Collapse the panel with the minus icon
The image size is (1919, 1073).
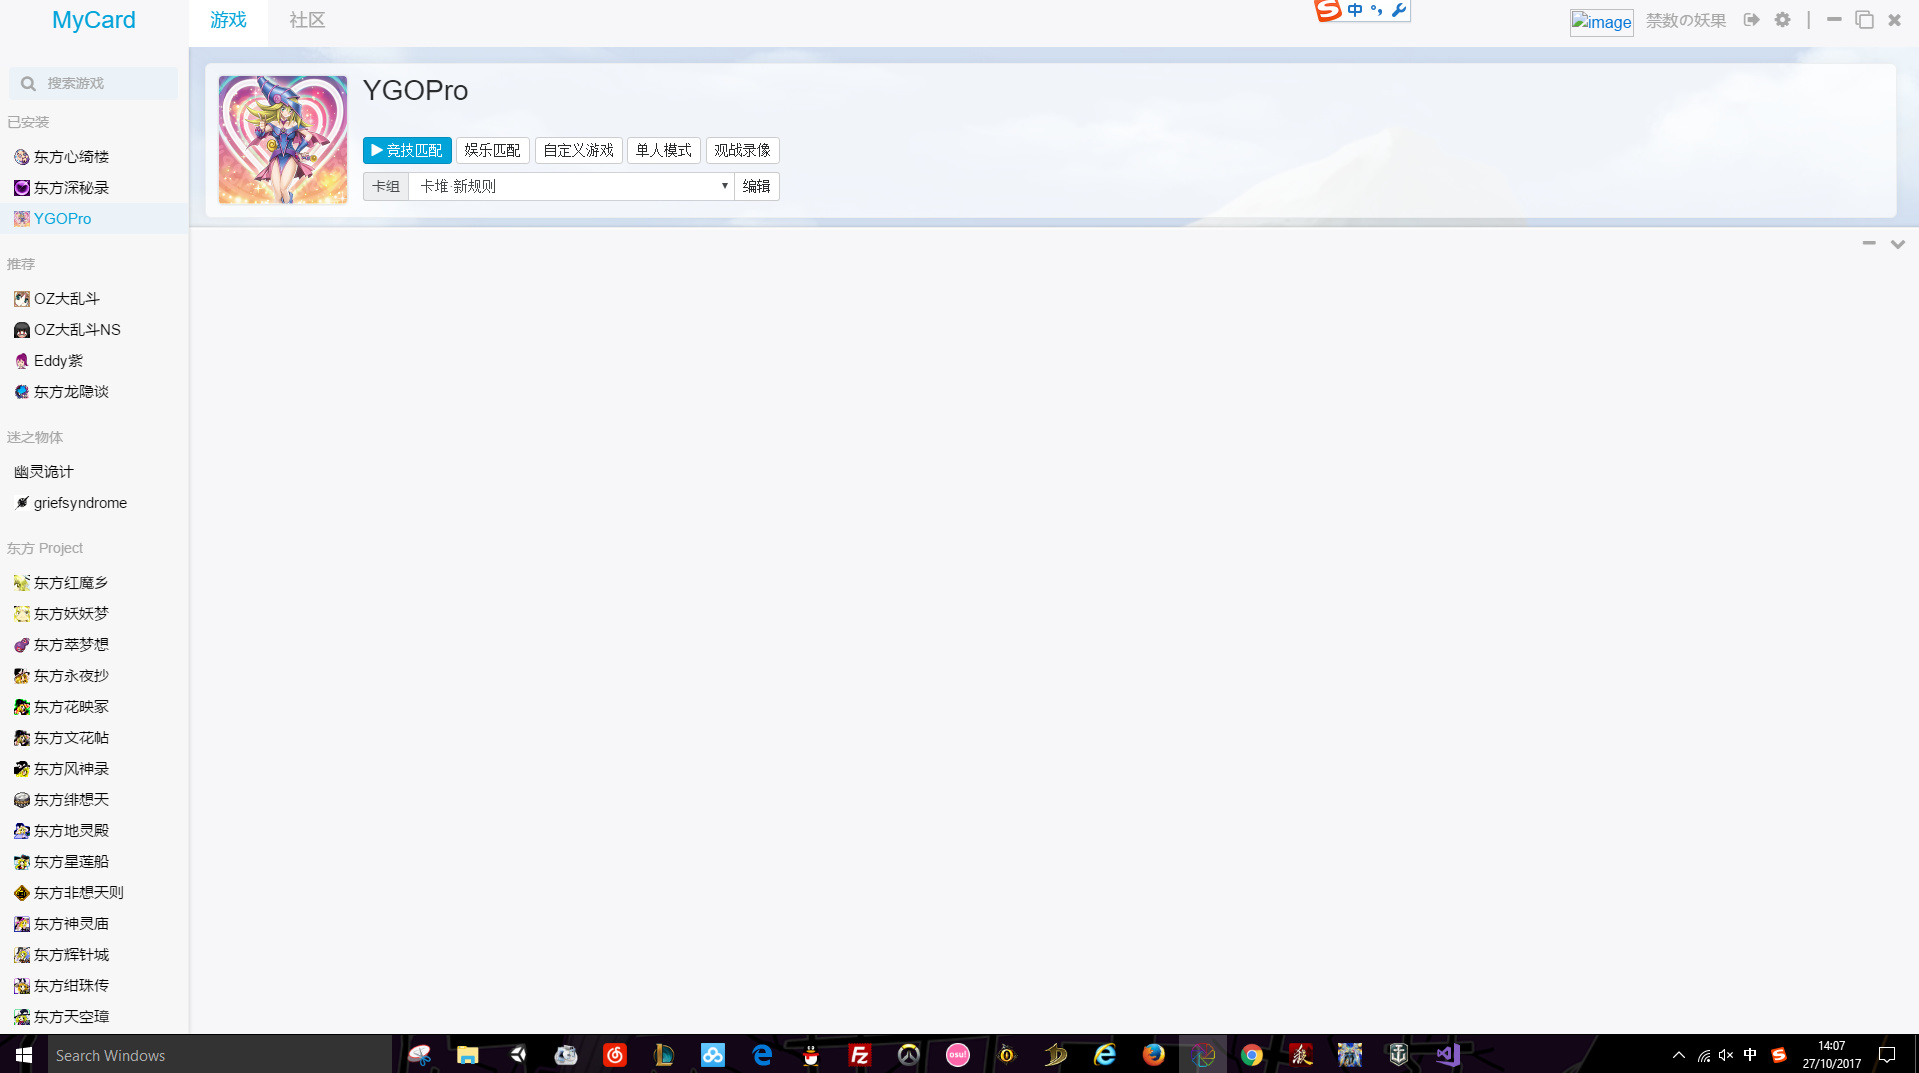pos(1868,243)
